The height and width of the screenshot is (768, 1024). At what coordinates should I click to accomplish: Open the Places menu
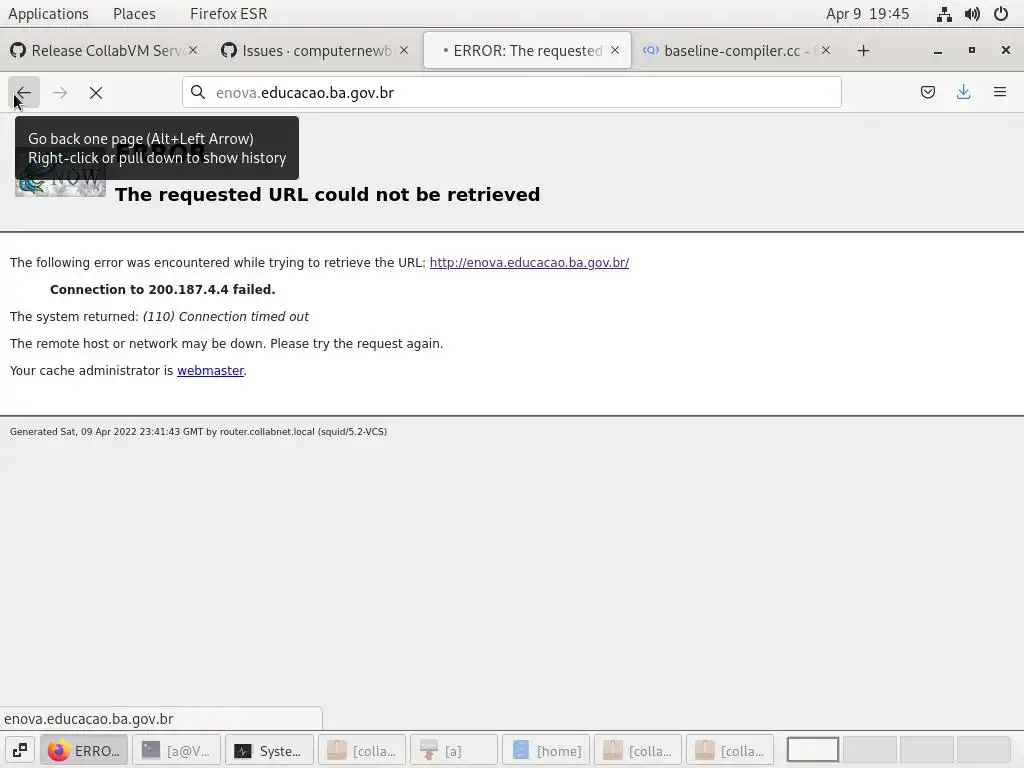[x=134, y=14]
